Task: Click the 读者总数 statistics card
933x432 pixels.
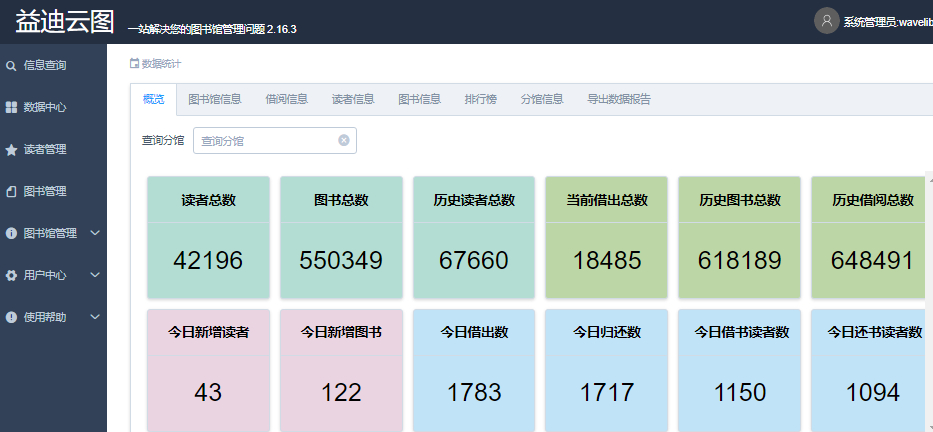Action: click(x=208, y=237)
